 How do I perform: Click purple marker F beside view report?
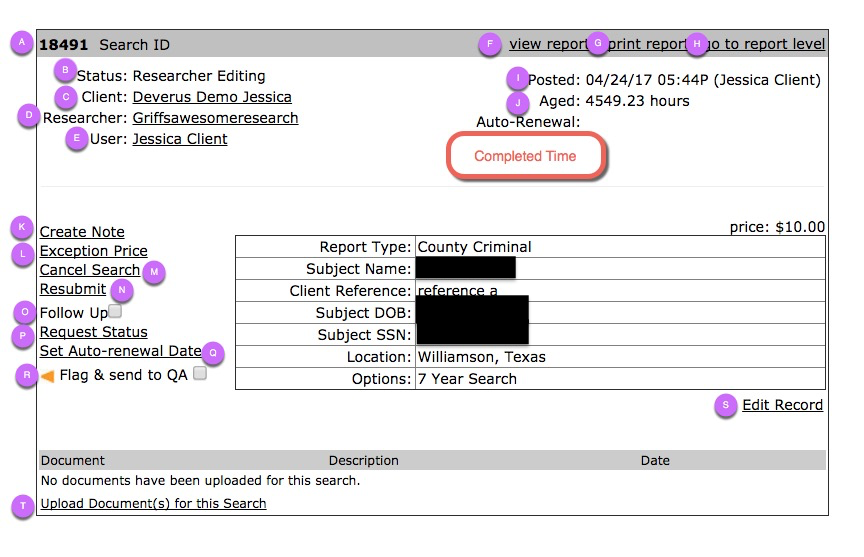490,44
